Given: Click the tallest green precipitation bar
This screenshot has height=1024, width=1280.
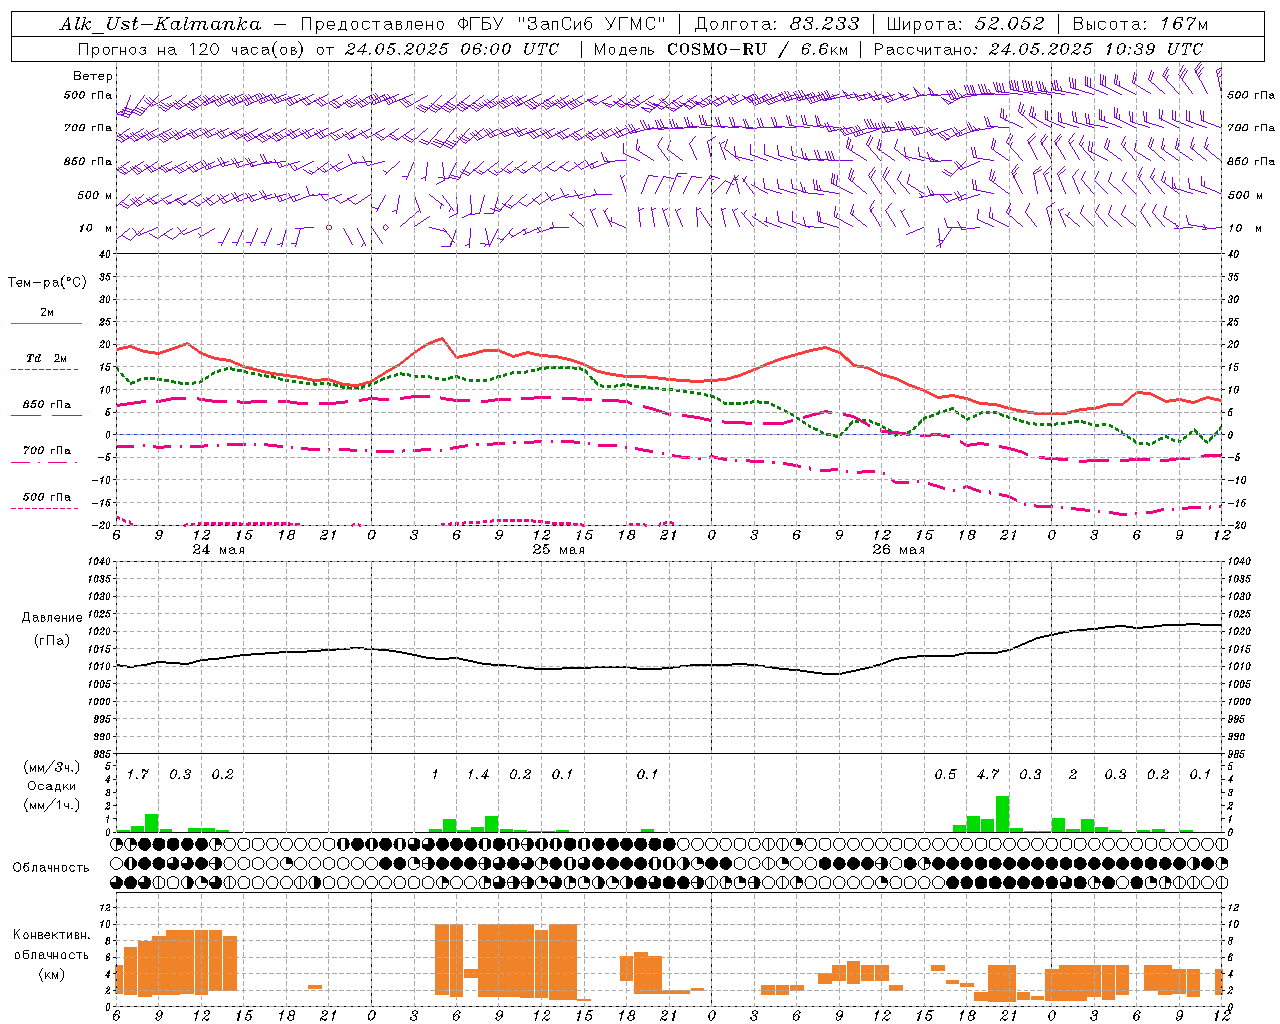Looking at the screenshot, I should [1002, 814].
